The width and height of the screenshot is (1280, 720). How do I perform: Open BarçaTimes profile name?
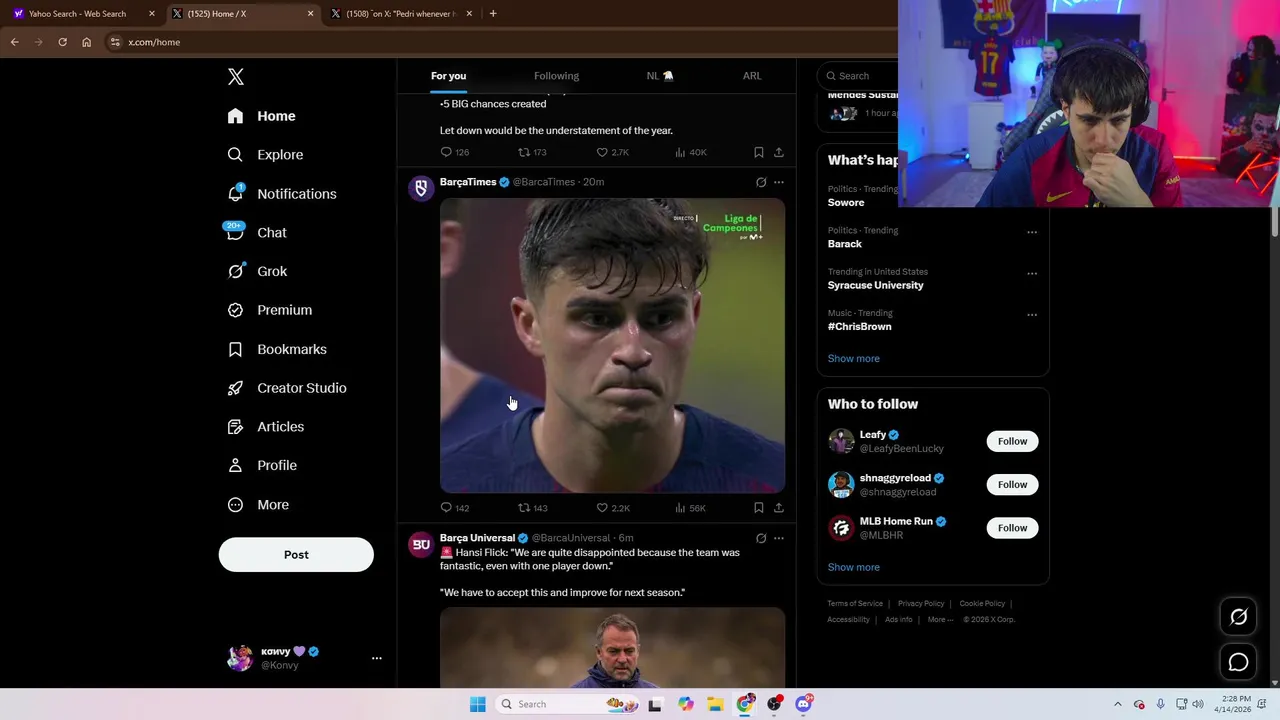(x=468, y=182)
